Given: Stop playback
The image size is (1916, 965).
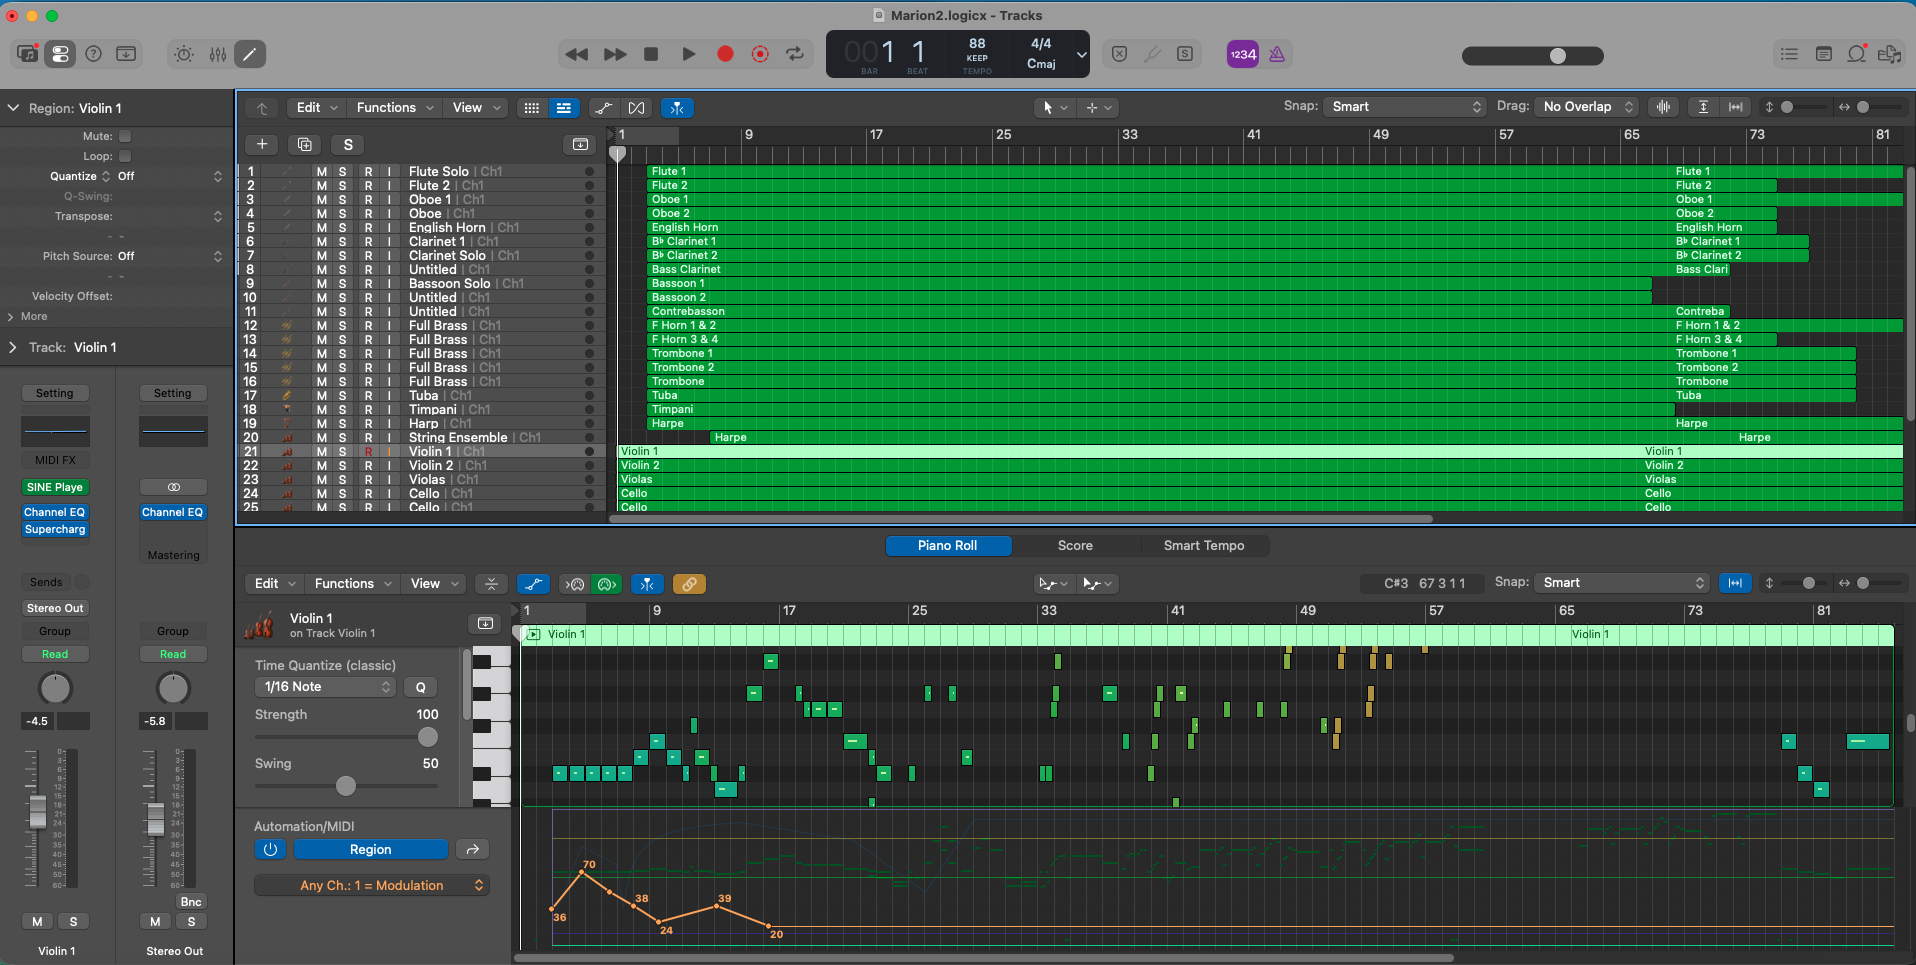Looking at the screenshot, I should click(x=651, y=54).
